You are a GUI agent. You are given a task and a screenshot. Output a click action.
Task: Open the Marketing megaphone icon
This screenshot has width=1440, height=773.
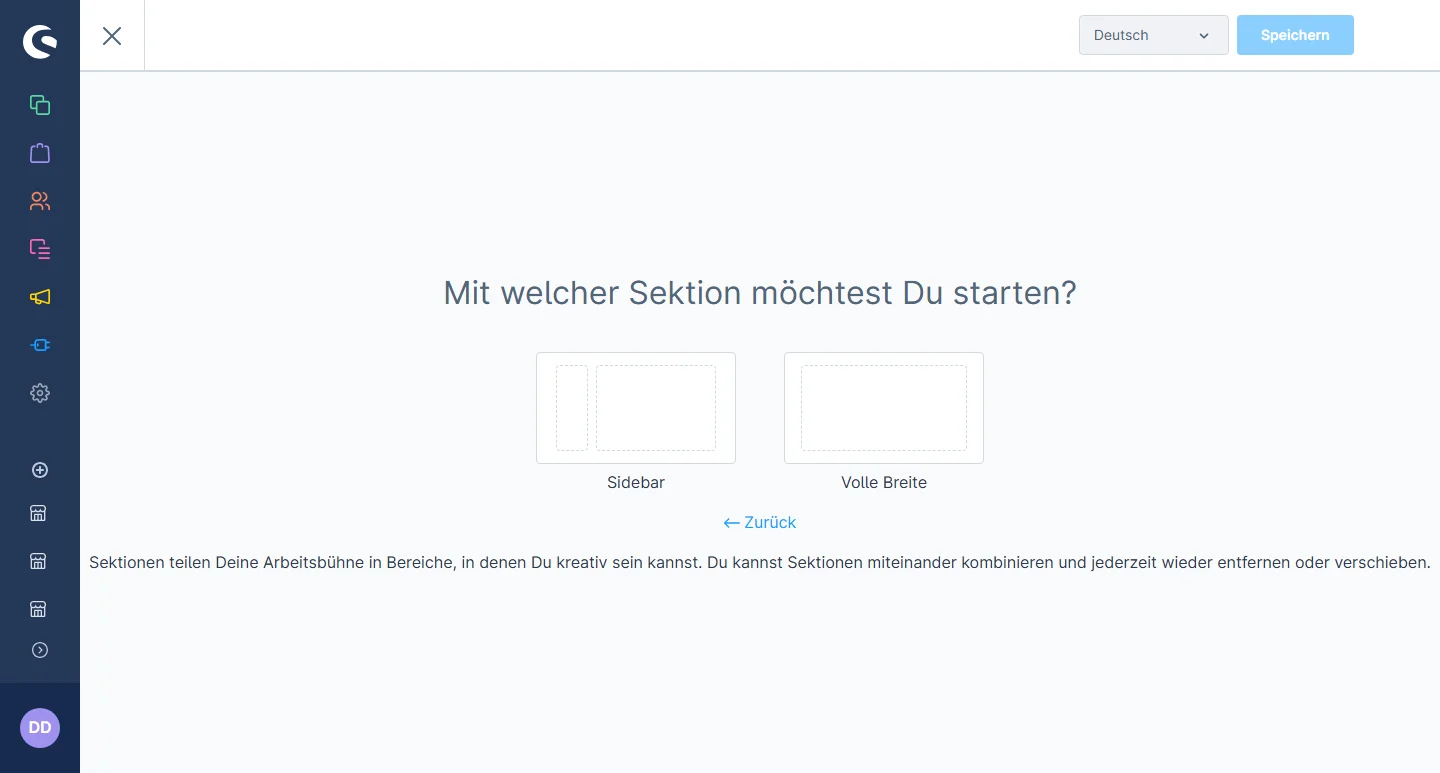[x=40, y=297]
